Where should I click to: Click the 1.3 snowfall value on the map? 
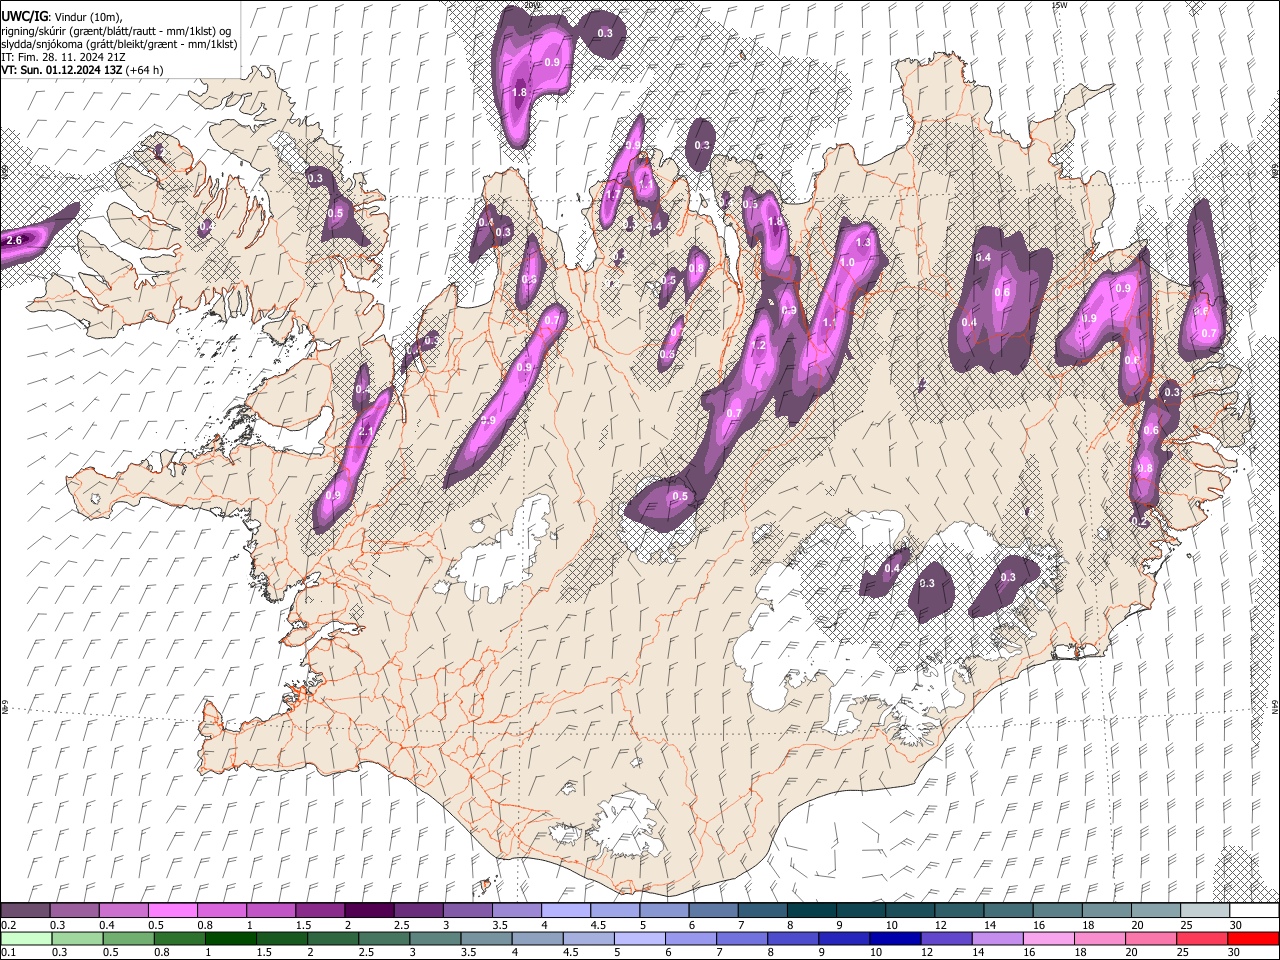click(x=863, y=242)
